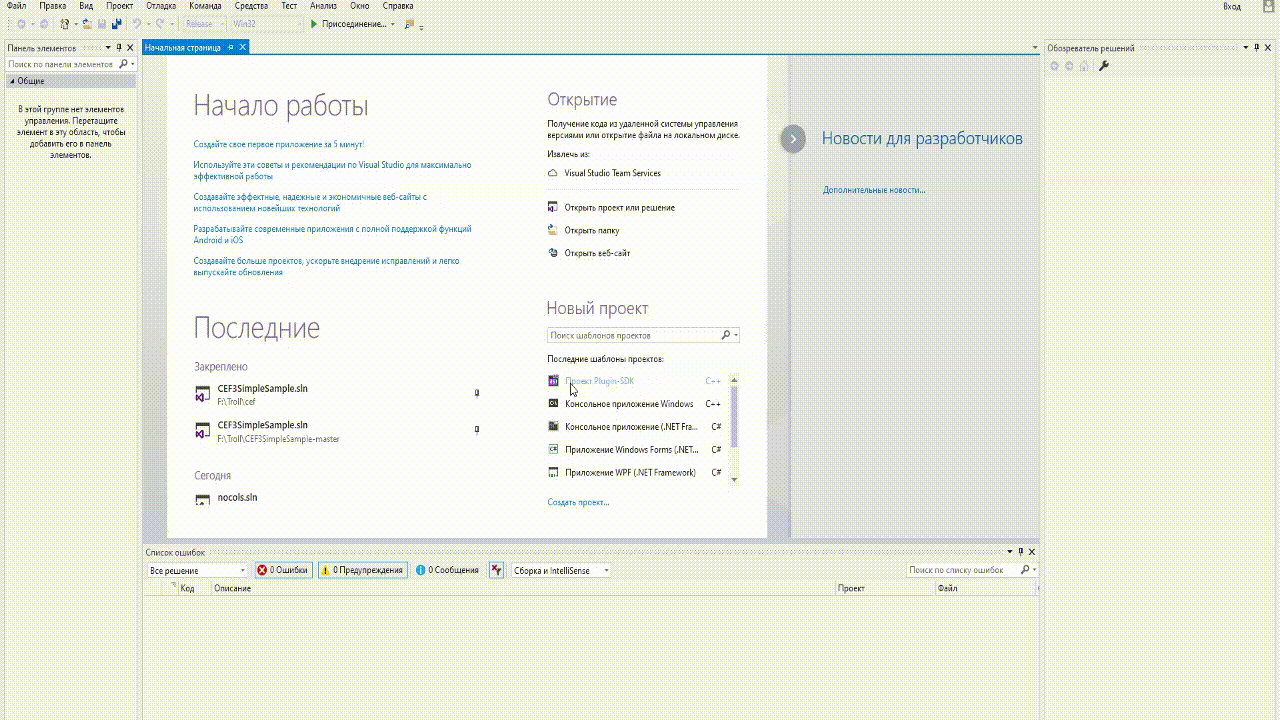
Task: Click the Вход sign-in button
Action: click(1232, 6)
